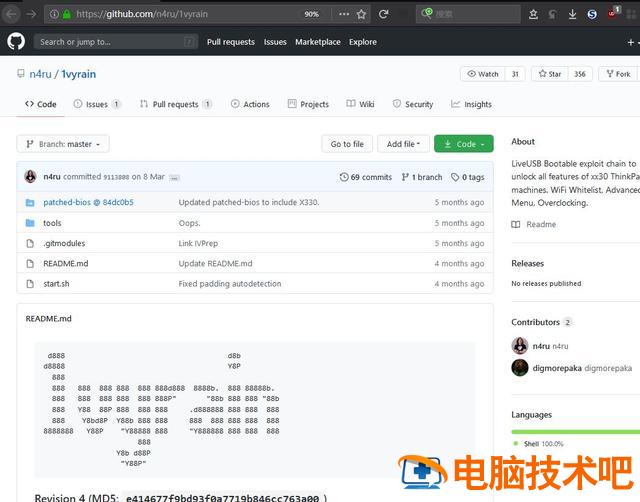Open Marketplace from top navigation
640x502 pixels.
[x=318, y=42]
